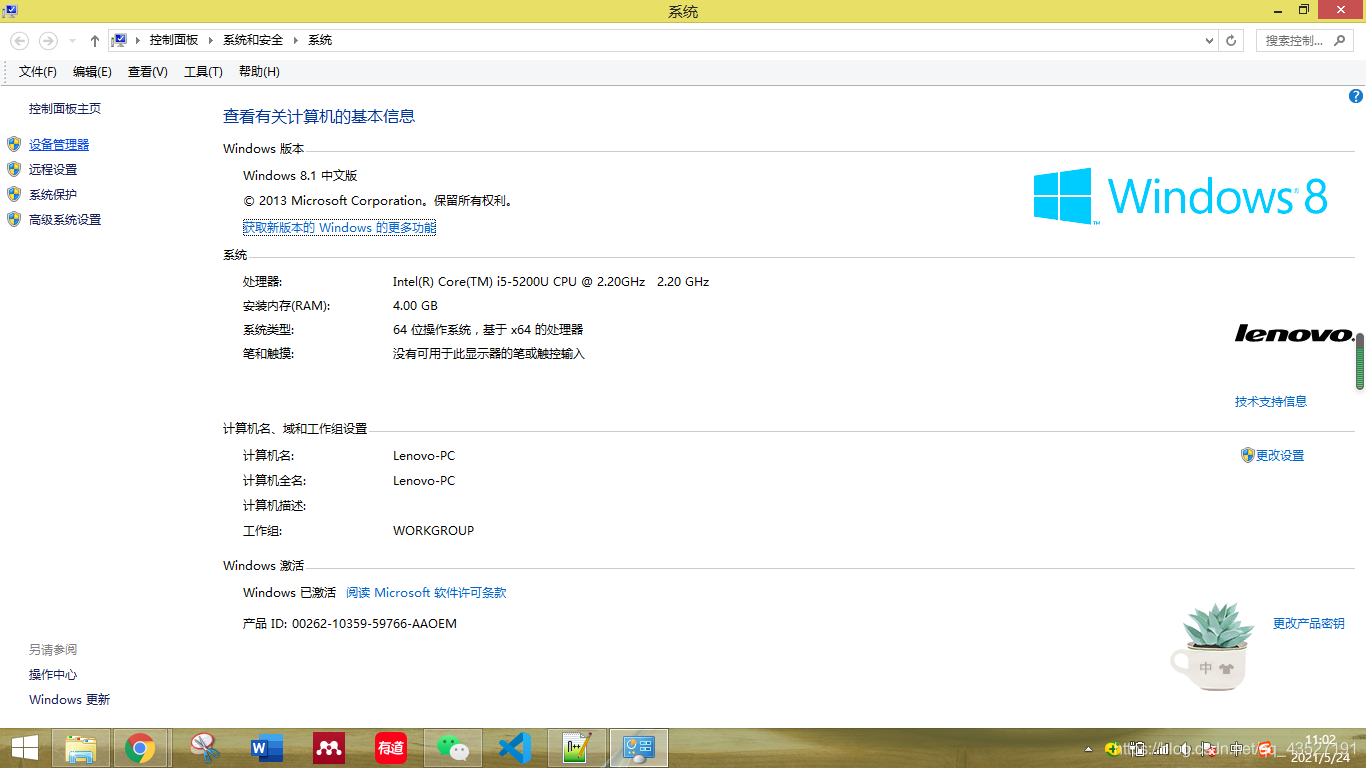The width and height of the screenshot is (1366, 768).
Task: Launch Google Chrome from the taskbar
Action: (x=140, y=748)
